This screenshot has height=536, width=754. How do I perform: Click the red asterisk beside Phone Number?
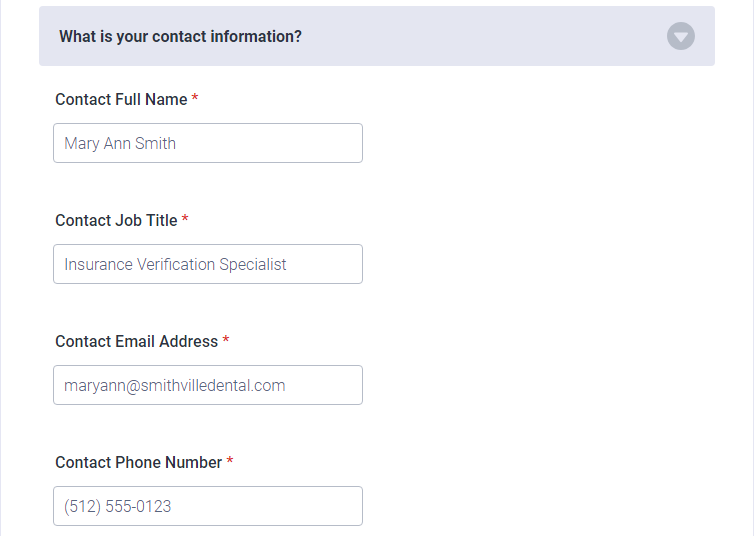229,461
